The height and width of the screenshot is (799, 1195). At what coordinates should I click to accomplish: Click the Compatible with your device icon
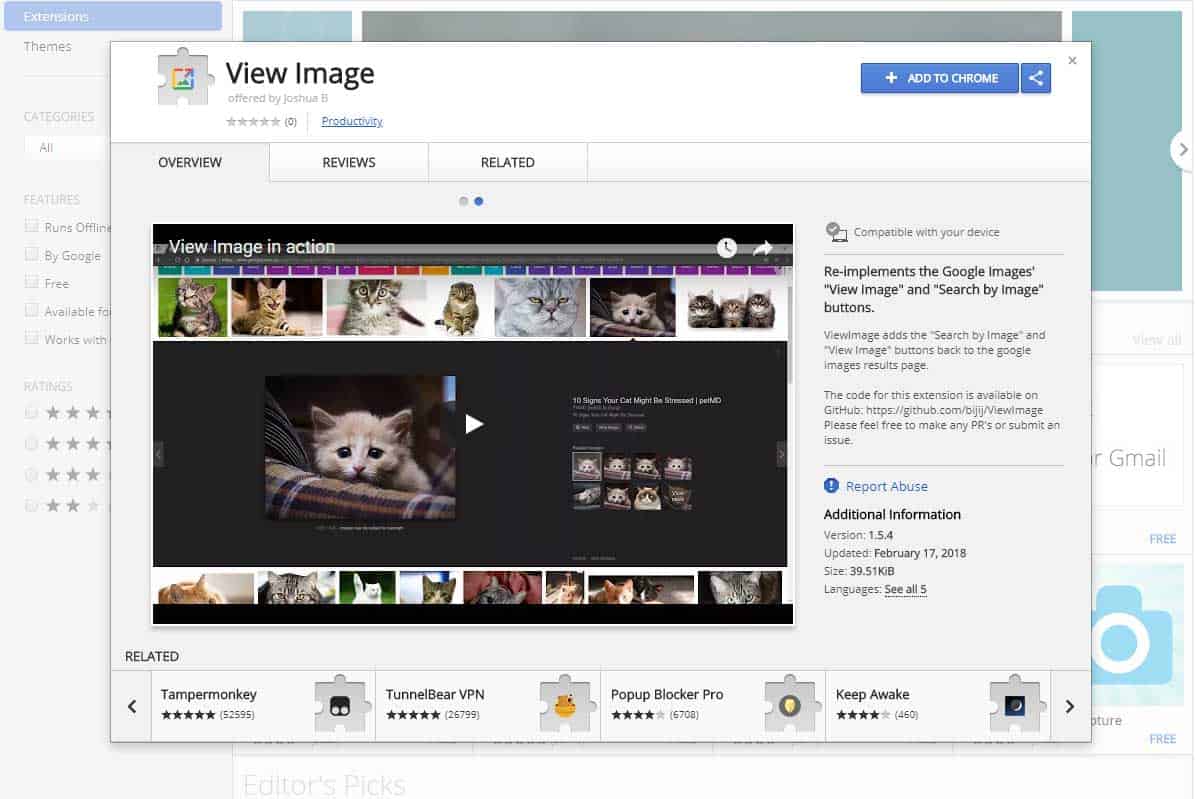coord(836,232)
